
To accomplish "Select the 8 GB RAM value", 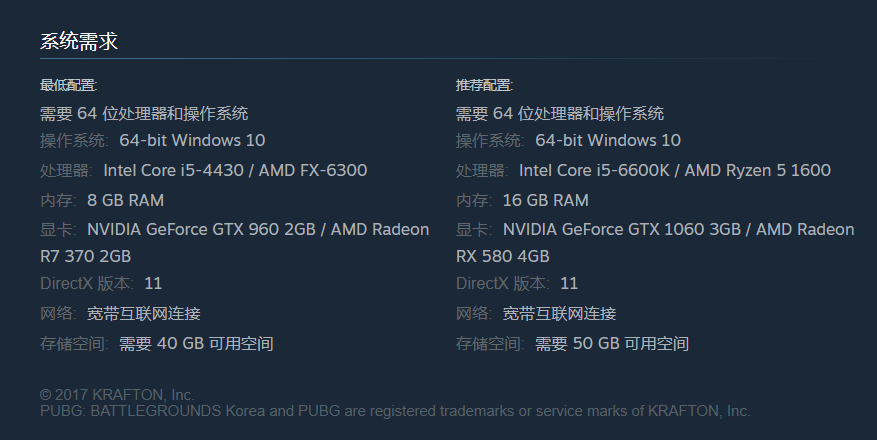I will pyautogui.click(x=125, y=200).
